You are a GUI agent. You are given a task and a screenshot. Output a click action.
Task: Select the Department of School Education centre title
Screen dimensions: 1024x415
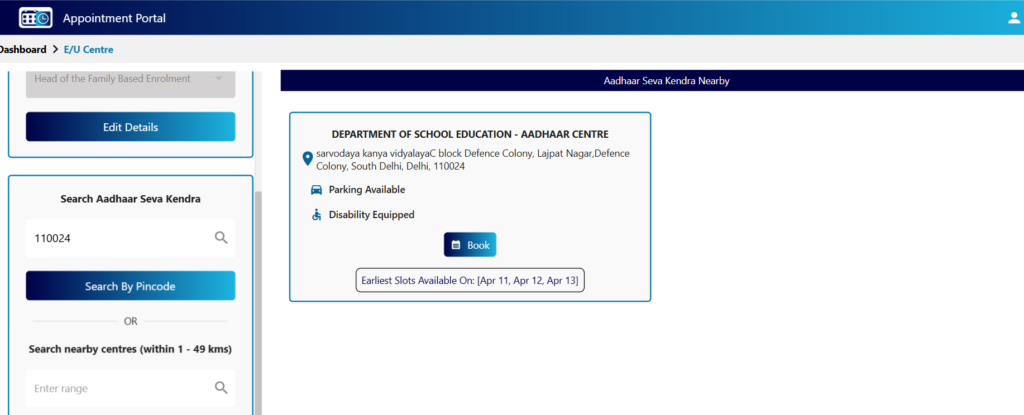470,134
